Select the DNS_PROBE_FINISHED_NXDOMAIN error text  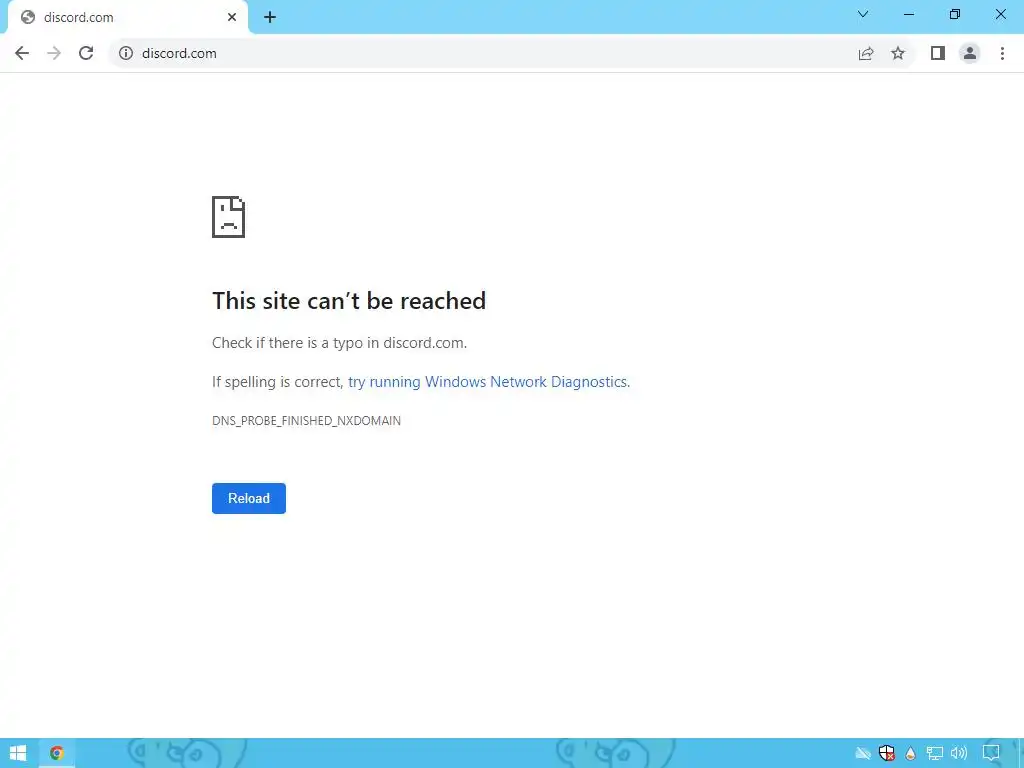pyautogui.click(x=306, y=421)
